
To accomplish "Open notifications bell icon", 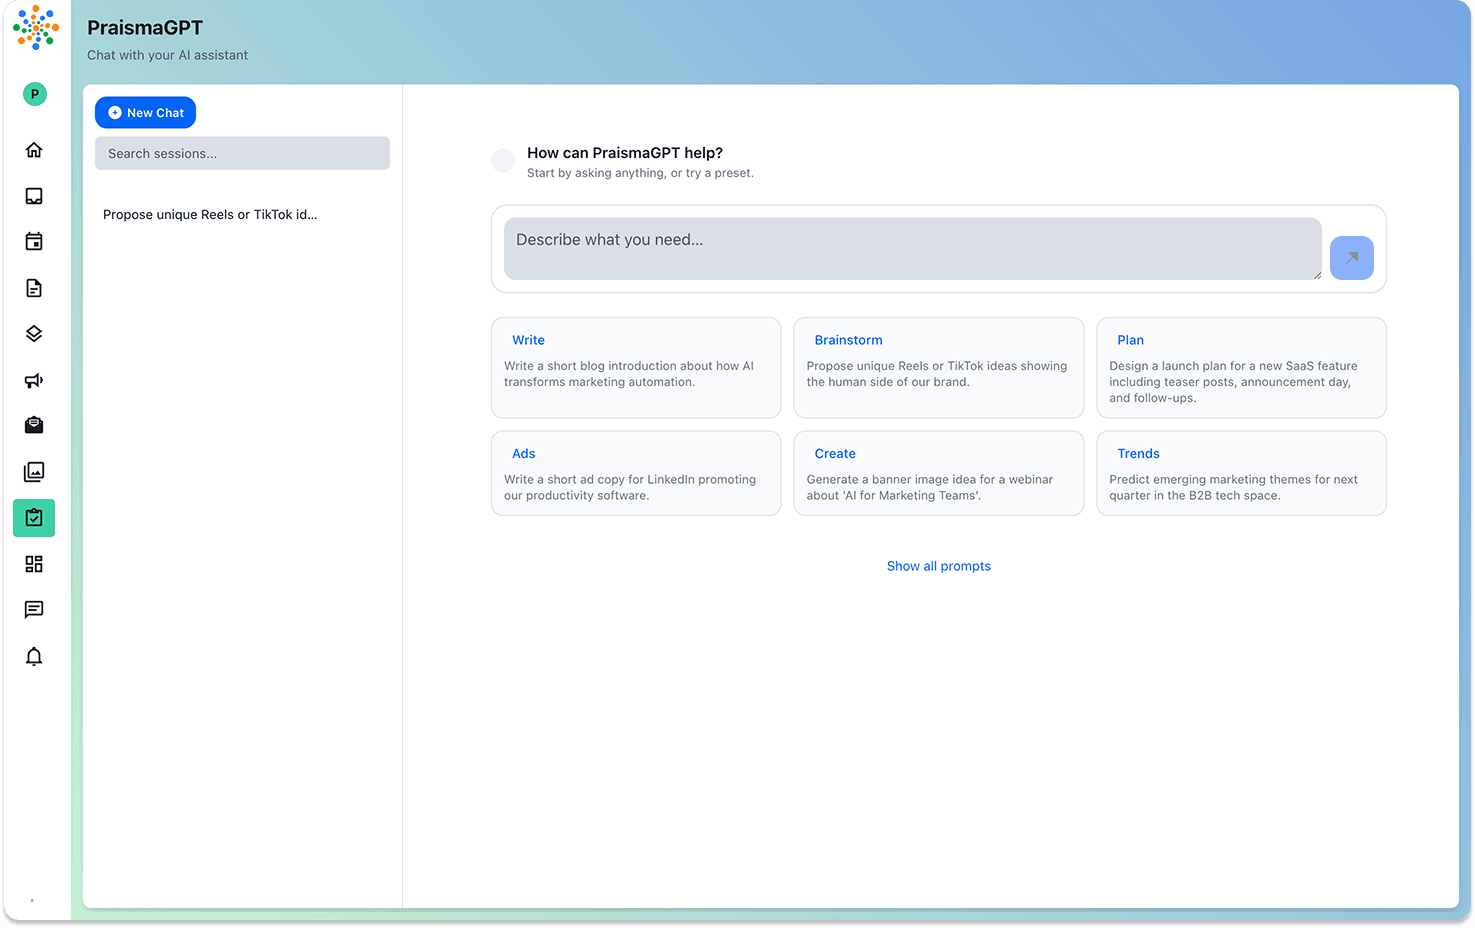I will [x=34, y=656].
